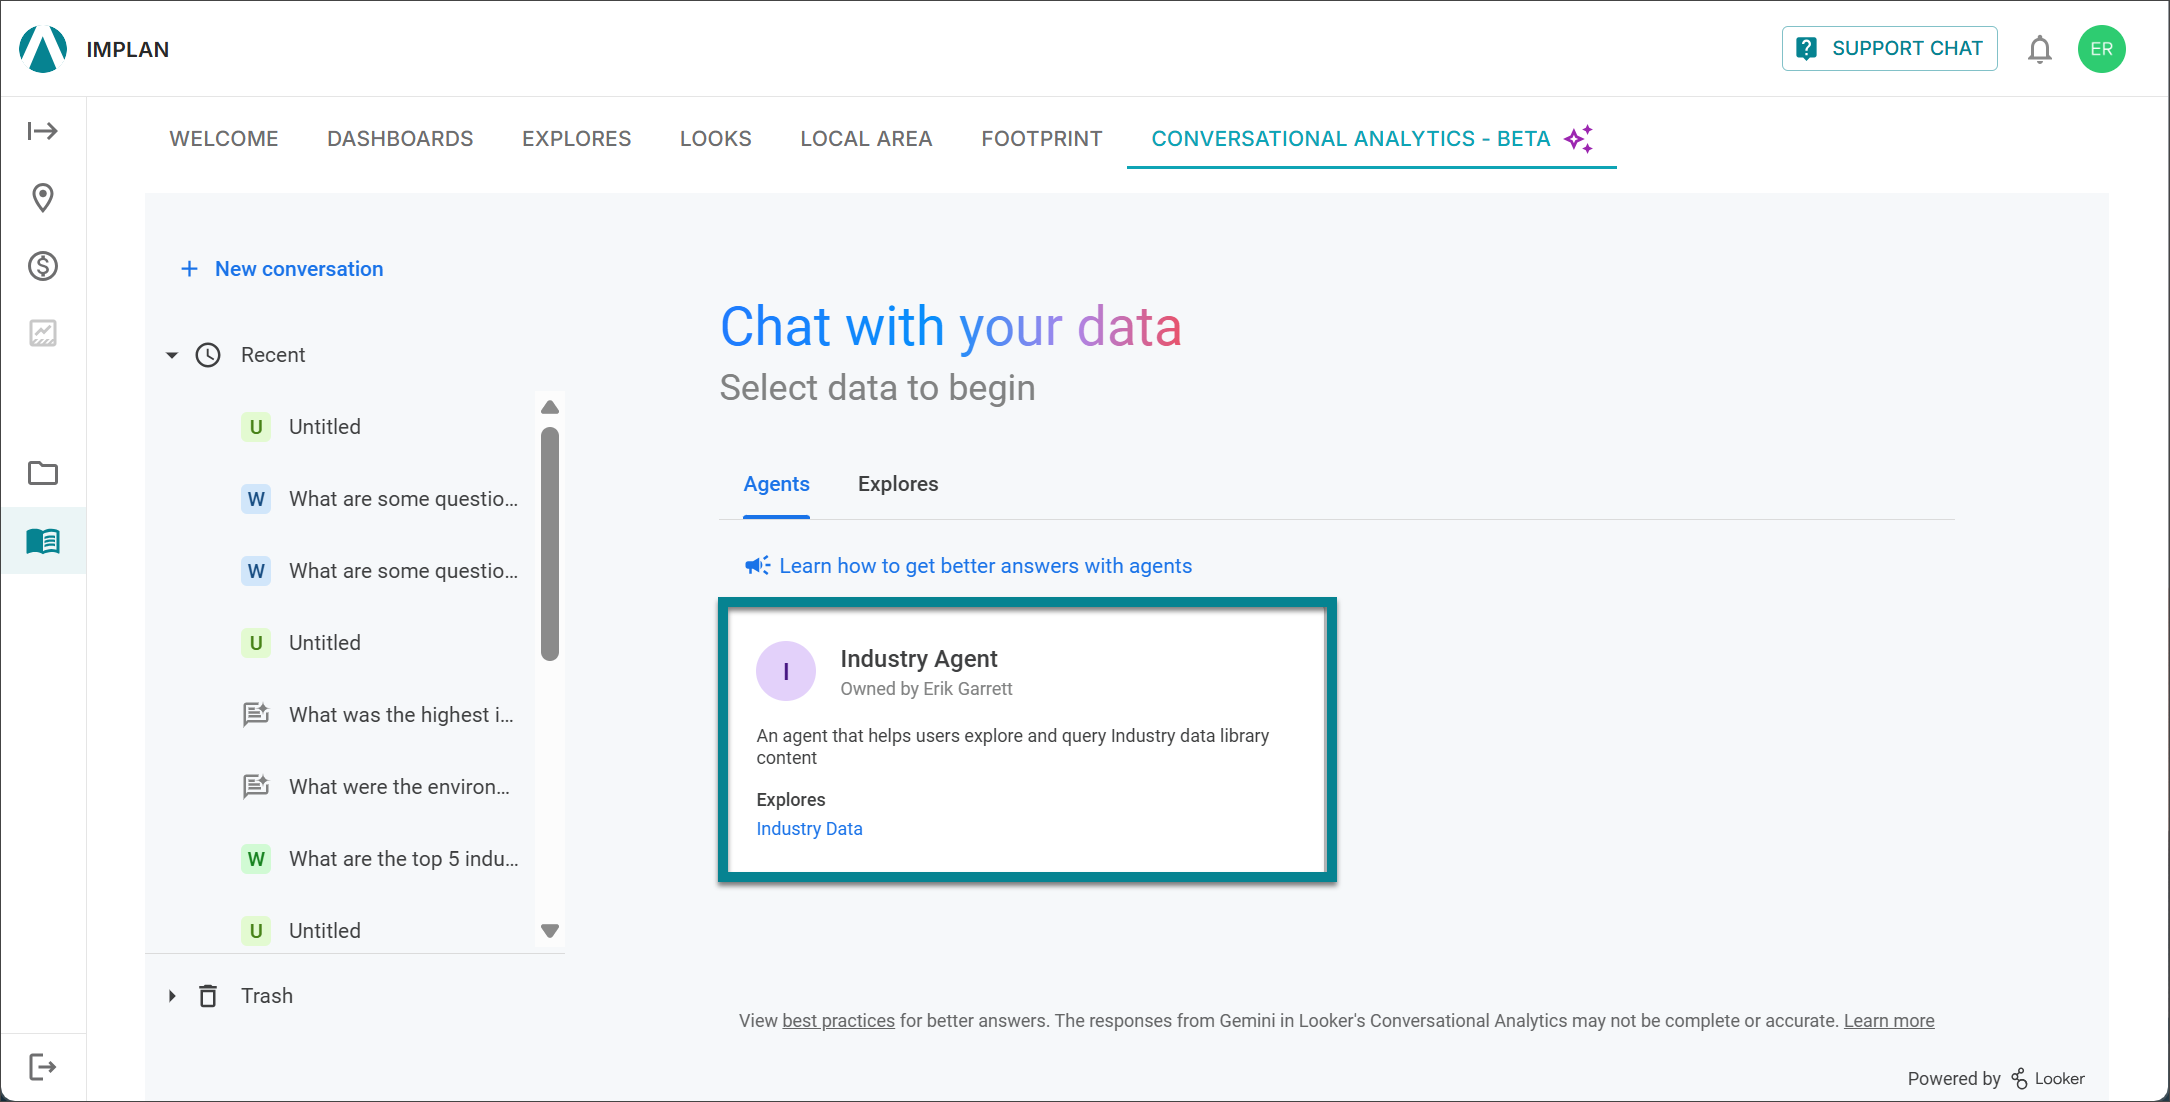The height and width of the screenshot is (1102, 2170).
Task: Open the Industry Data explore link
Action: [x=810, y=829]
